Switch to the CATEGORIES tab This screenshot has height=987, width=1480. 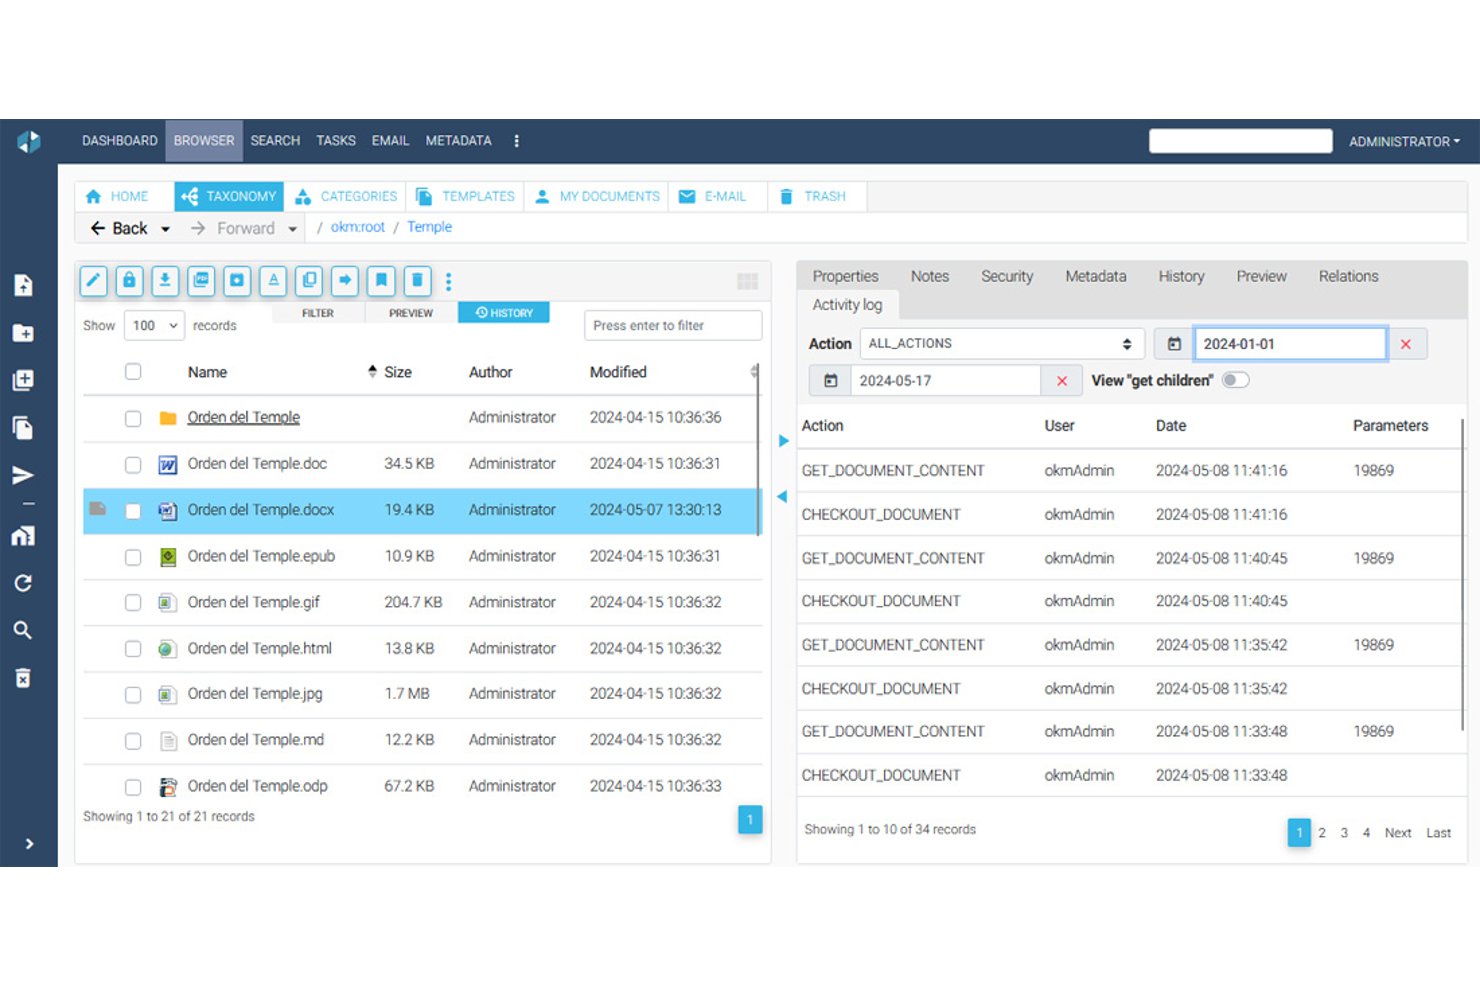[346, 196]
